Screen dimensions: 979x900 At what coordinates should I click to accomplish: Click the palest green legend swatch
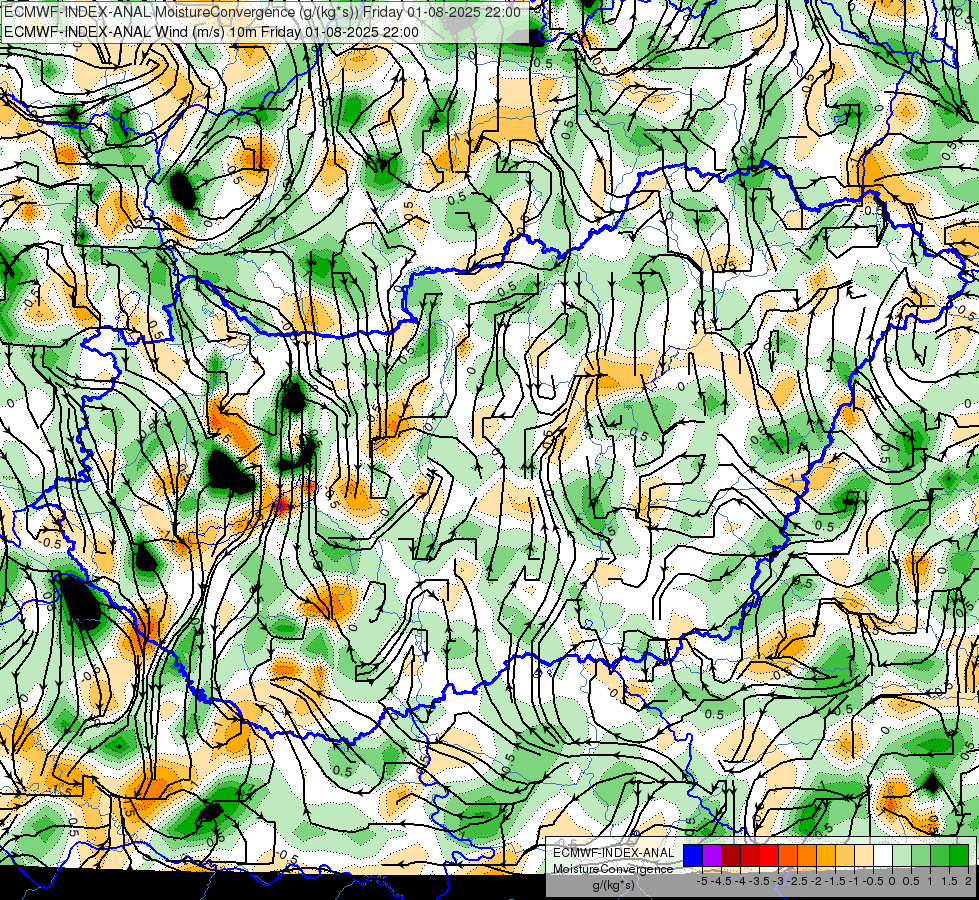coord(902,856)
